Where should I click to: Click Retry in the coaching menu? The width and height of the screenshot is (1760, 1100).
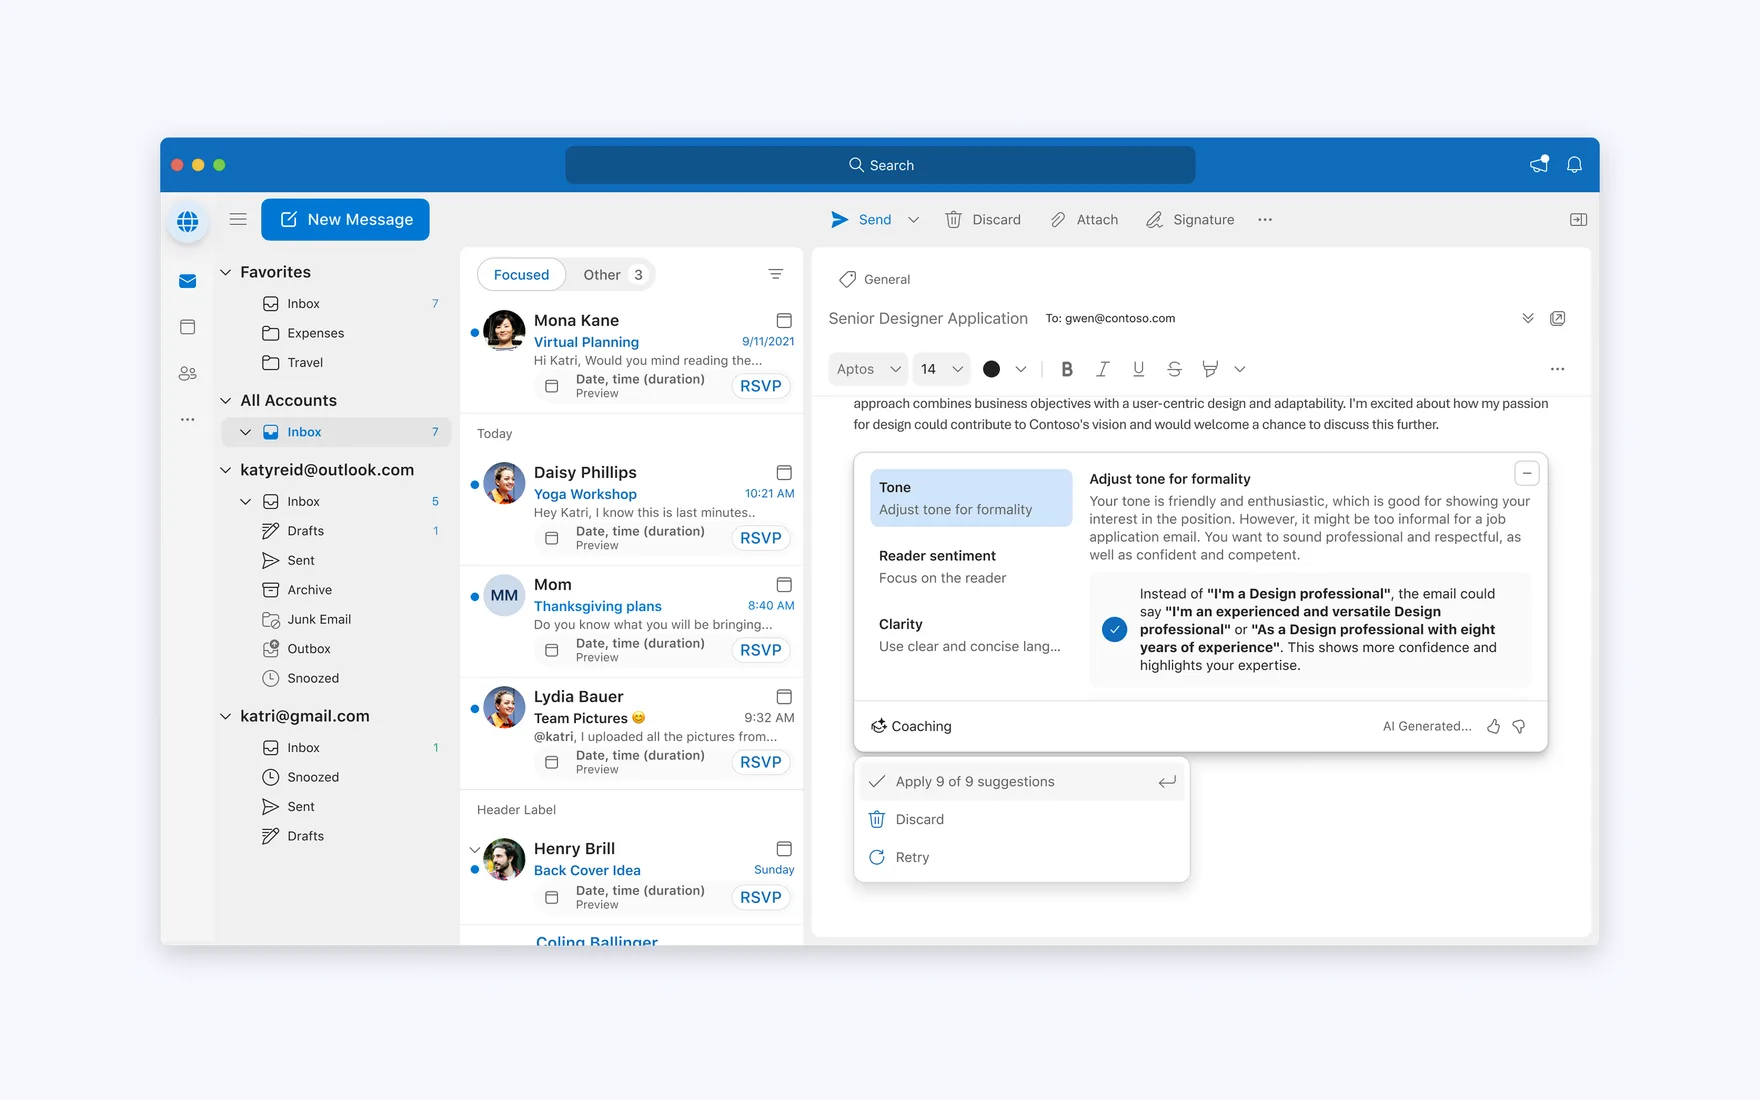(1022, 857)
